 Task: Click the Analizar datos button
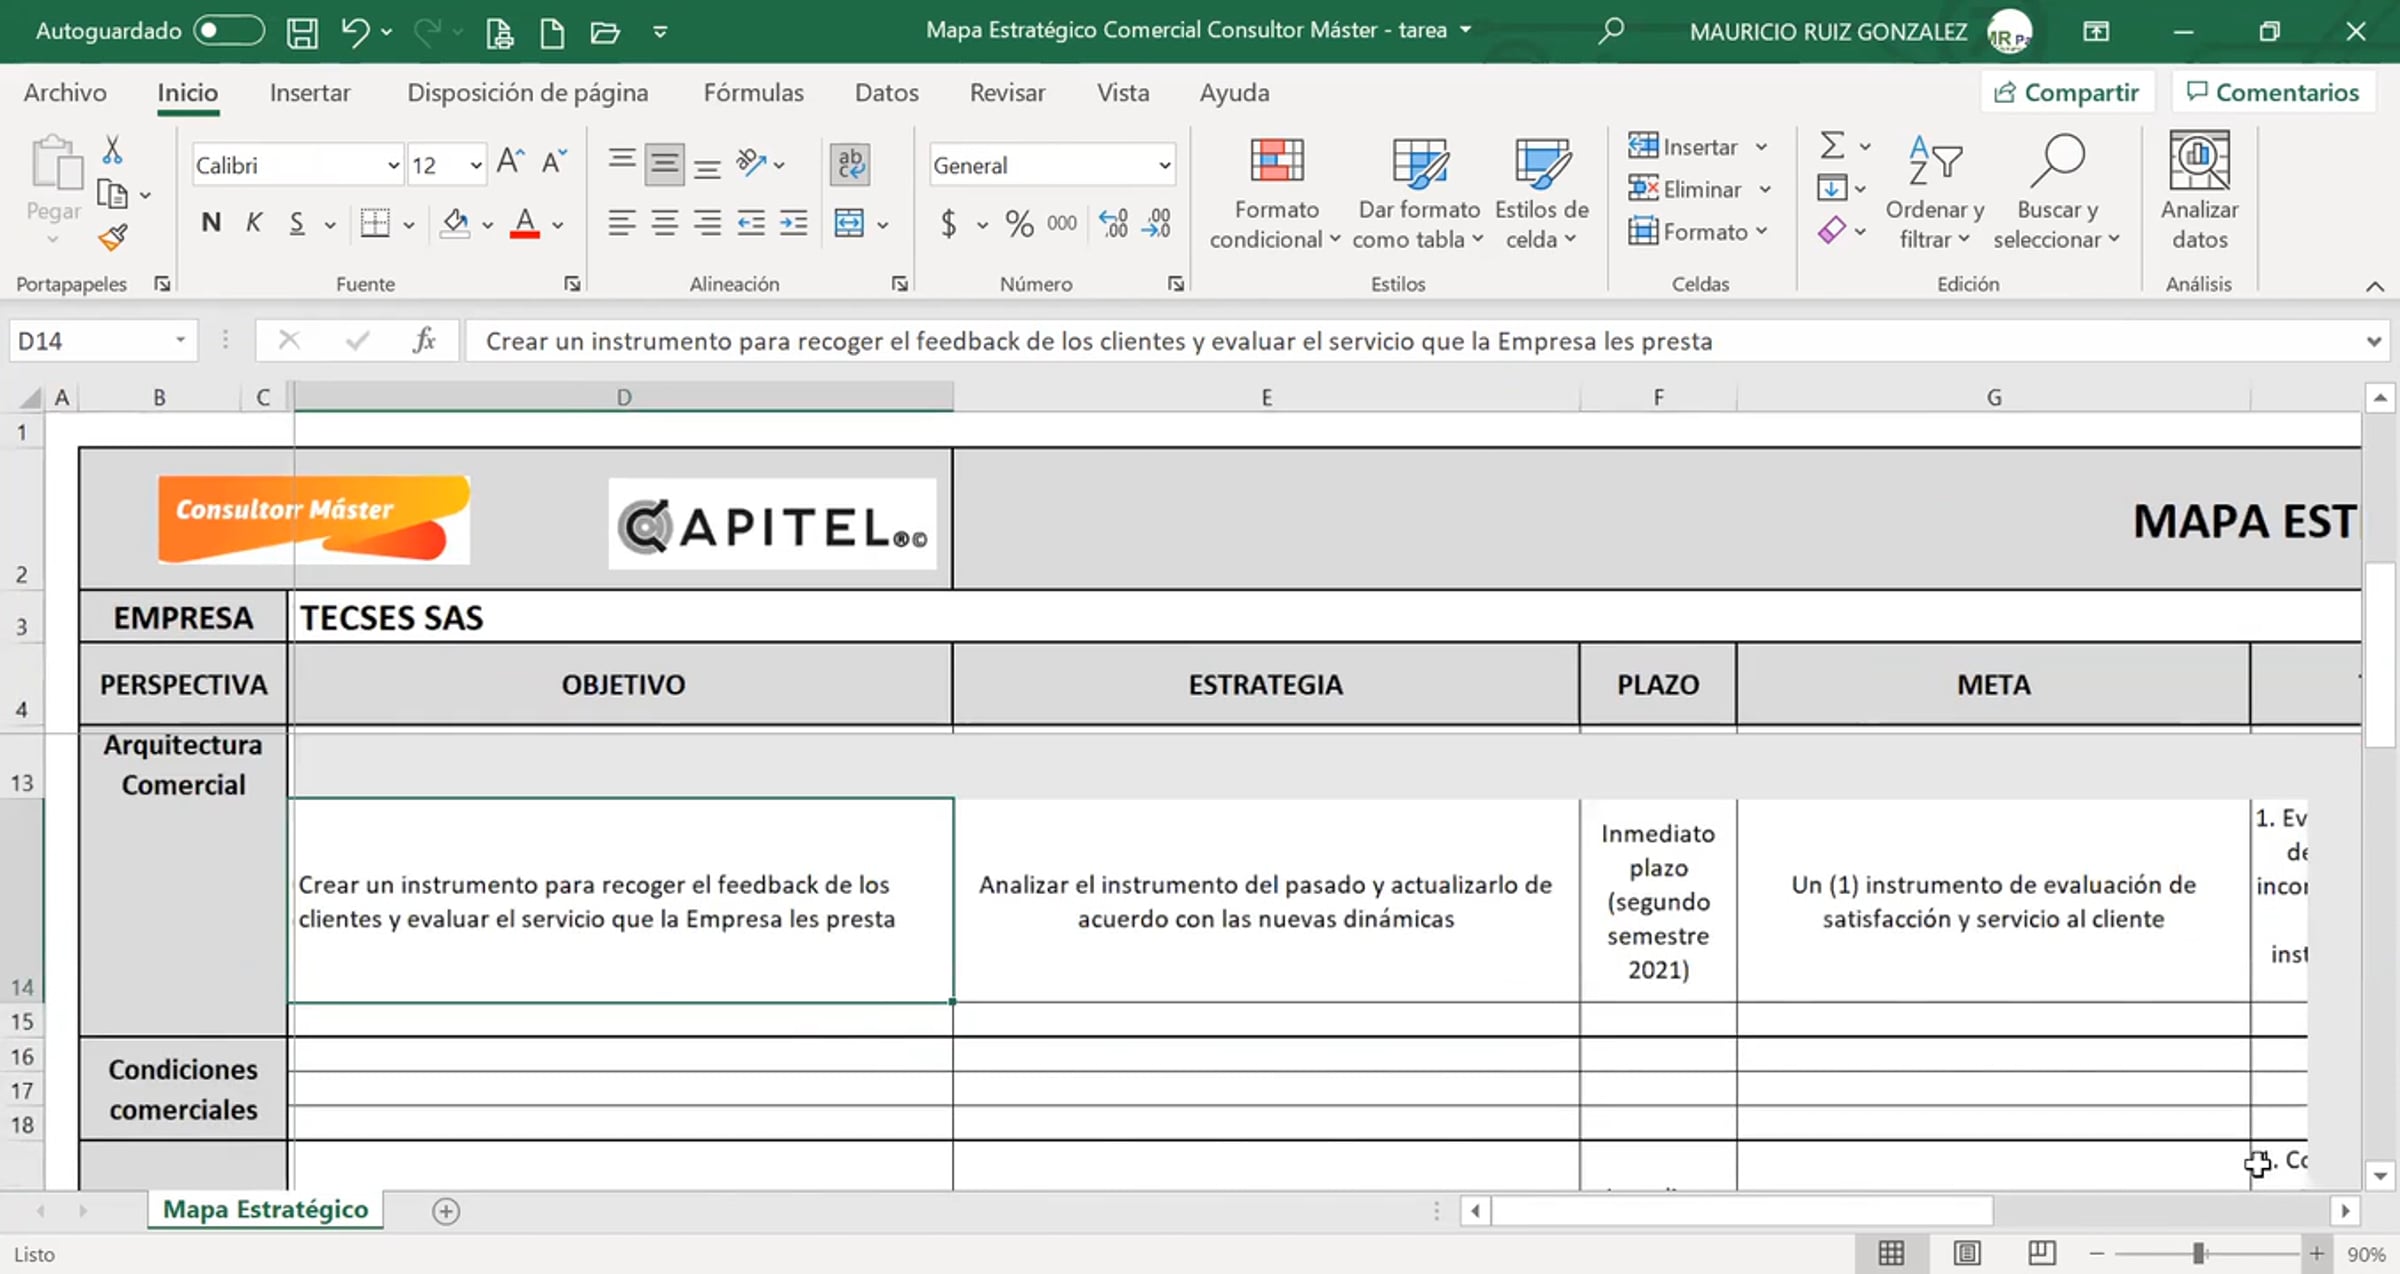(2199, 190)
